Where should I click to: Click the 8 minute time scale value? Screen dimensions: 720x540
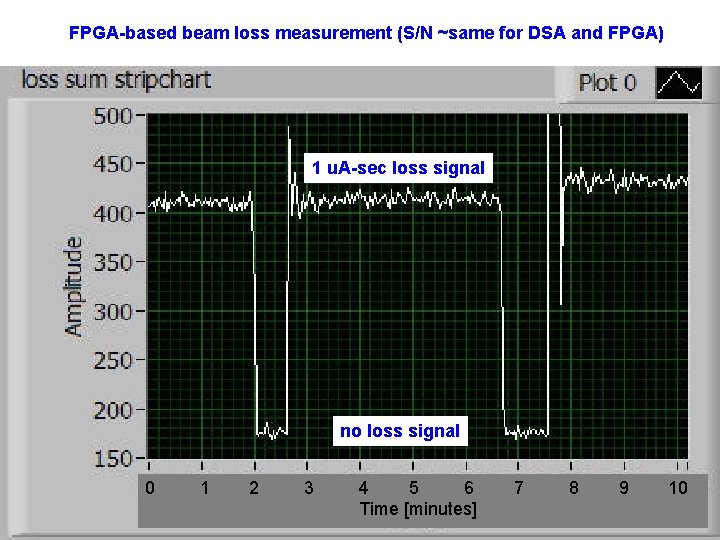[x=574, y=487]
